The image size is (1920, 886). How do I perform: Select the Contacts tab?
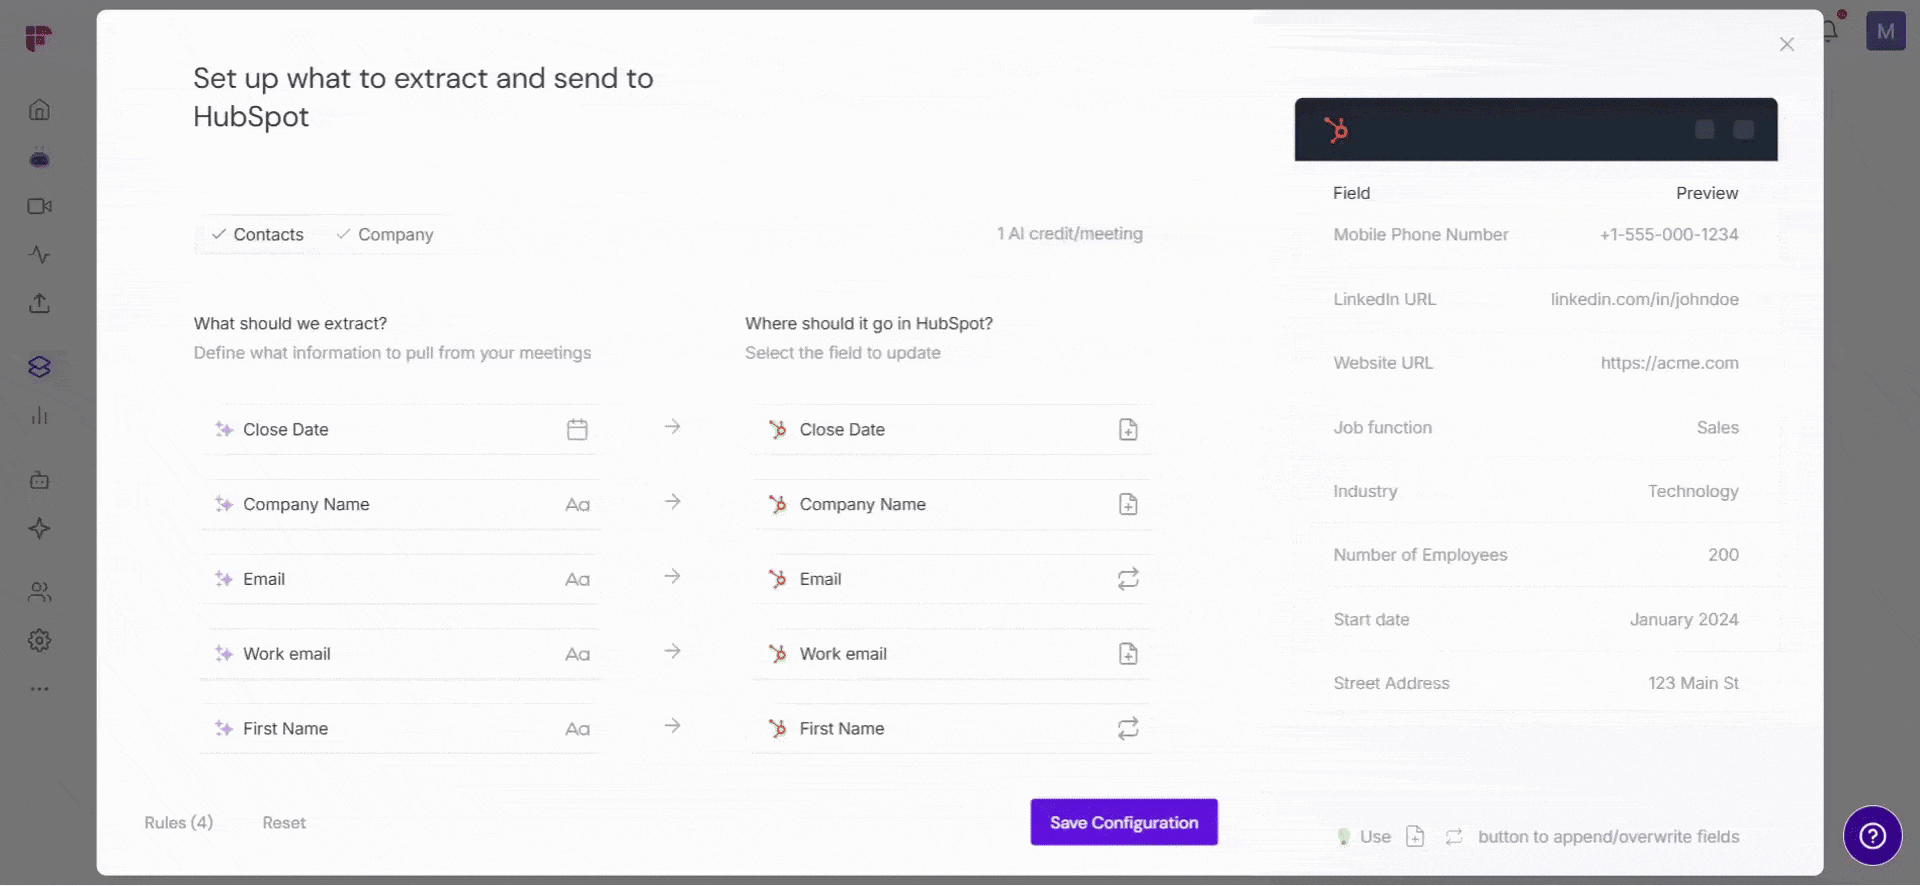point(257,234)
